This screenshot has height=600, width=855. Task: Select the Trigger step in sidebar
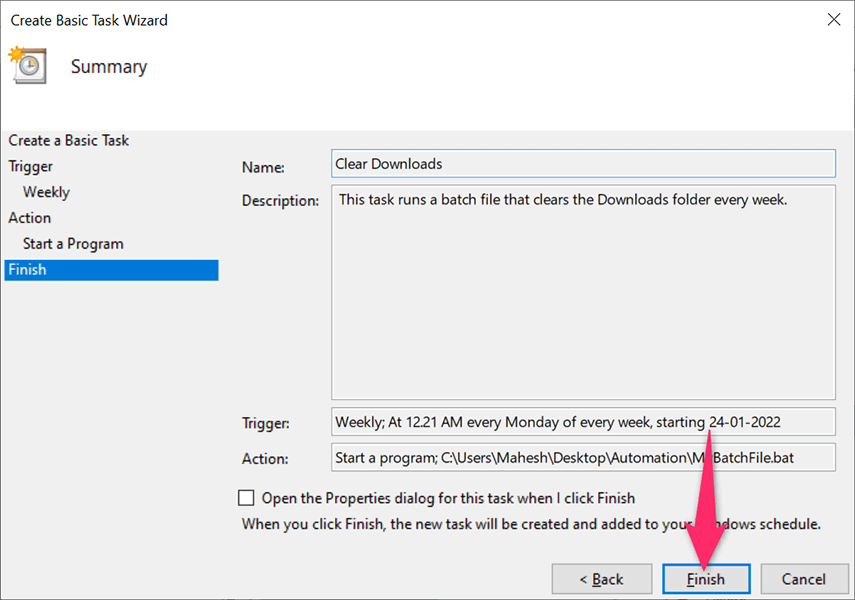point(31,167)
